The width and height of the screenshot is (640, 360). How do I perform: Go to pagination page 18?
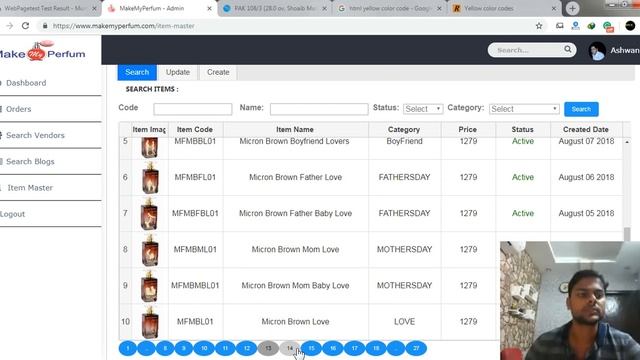376,348
